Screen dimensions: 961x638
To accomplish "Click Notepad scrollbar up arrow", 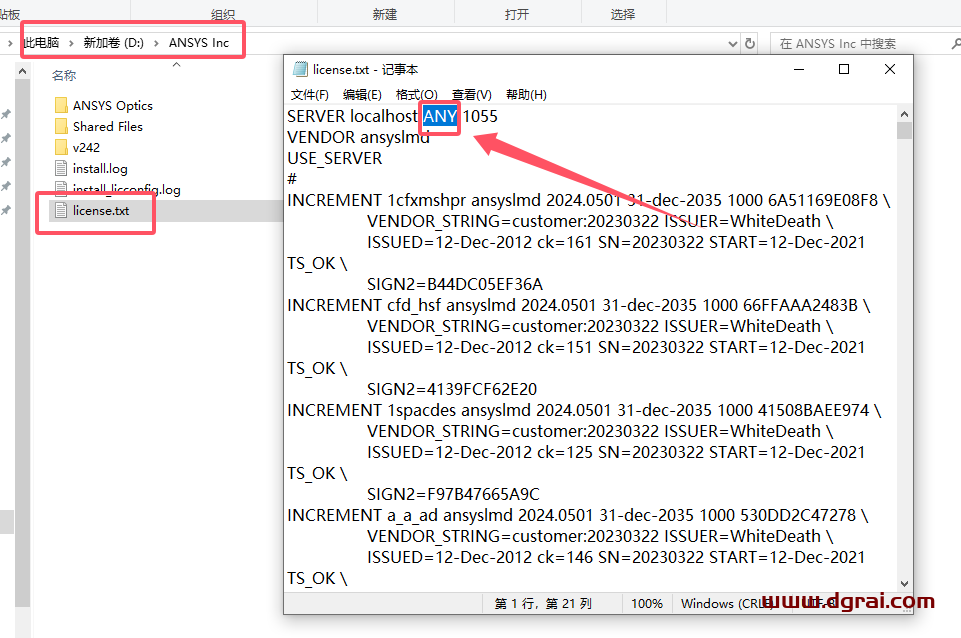I will 904,114.
